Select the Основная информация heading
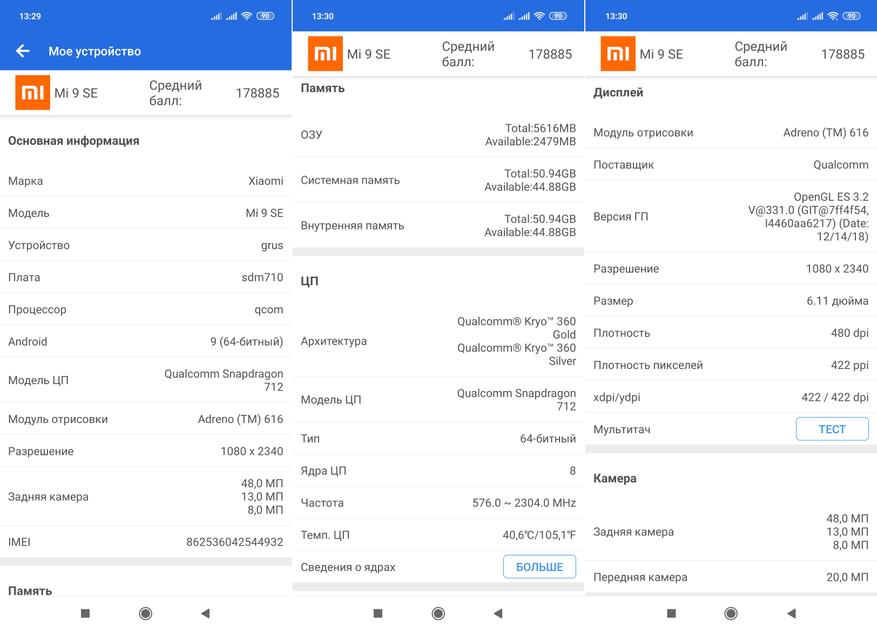 tap(73, 141)
